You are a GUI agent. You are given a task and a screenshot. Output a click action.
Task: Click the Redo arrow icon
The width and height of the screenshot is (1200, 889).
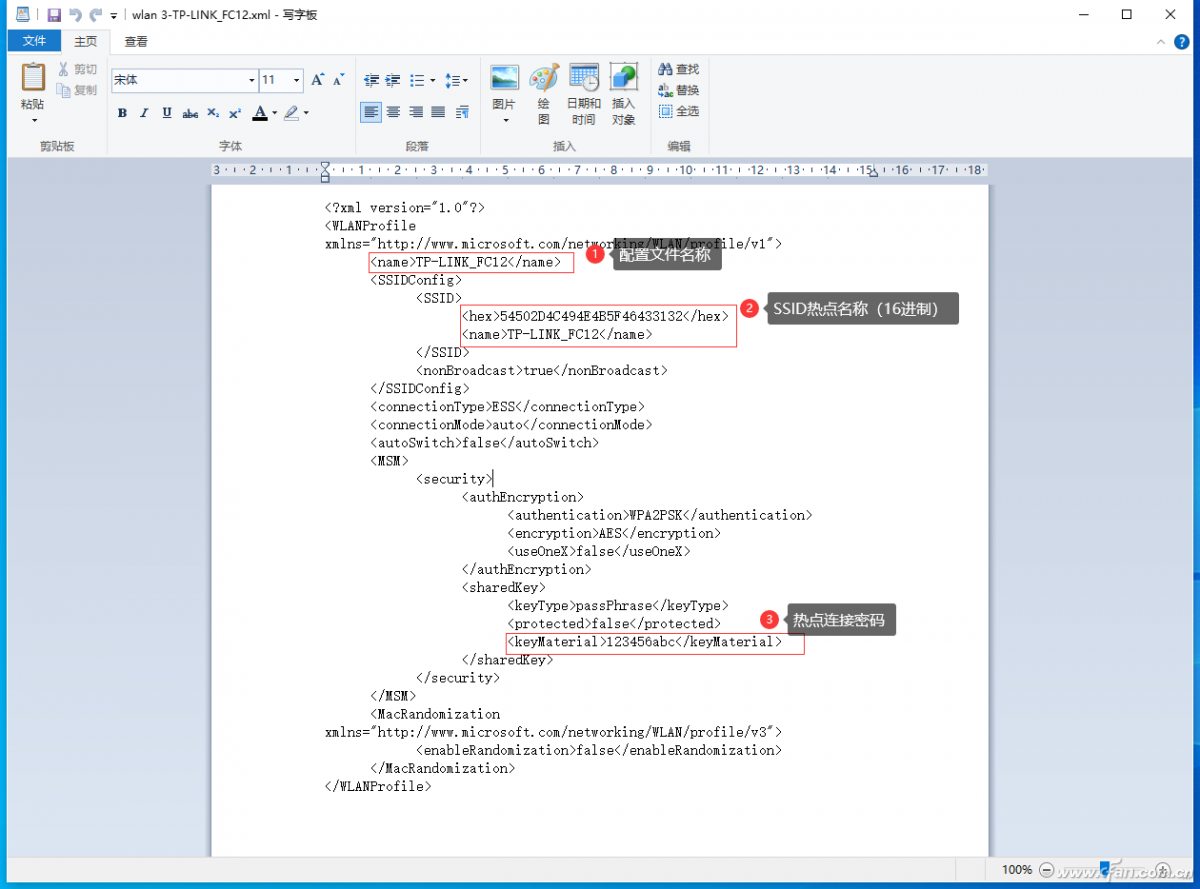(x=96, y=15)
